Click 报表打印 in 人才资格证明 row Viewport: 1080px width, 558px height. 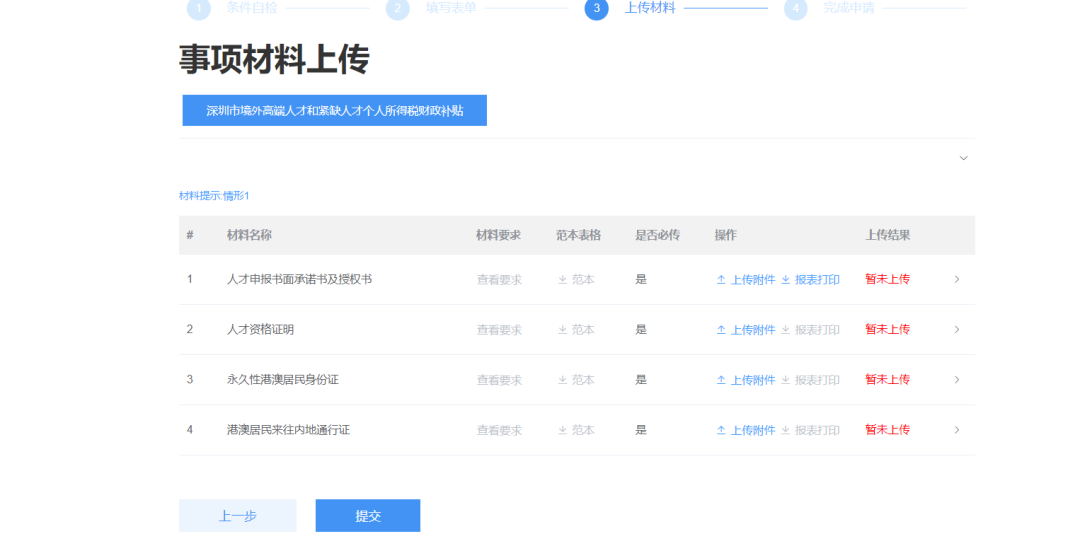811,330
